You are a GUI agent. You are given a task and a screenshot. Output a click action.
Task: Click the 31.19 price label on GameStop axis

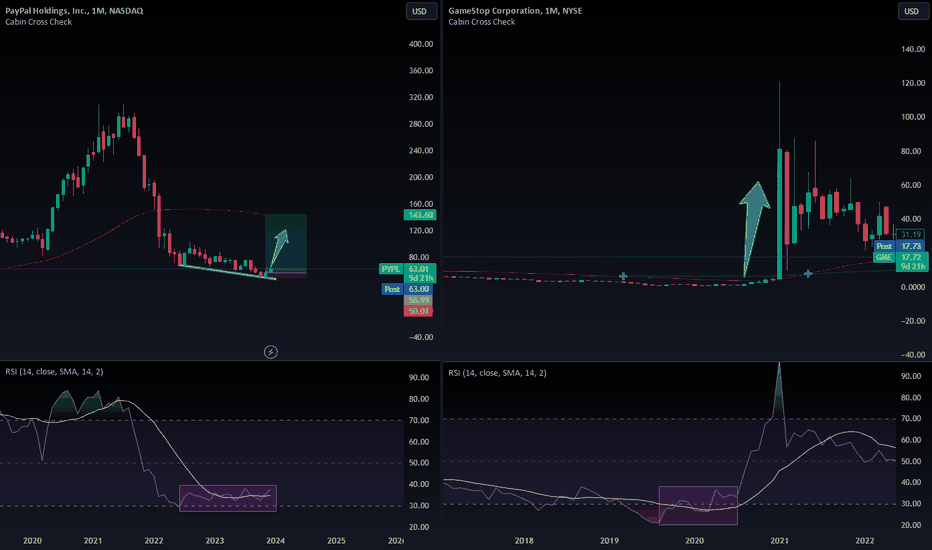tap(911, 235)
